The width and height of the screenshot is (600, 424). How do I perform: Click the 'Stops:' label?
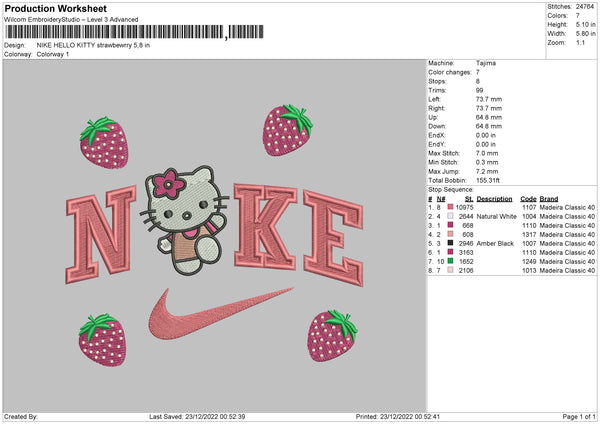(x=437, y=81)
